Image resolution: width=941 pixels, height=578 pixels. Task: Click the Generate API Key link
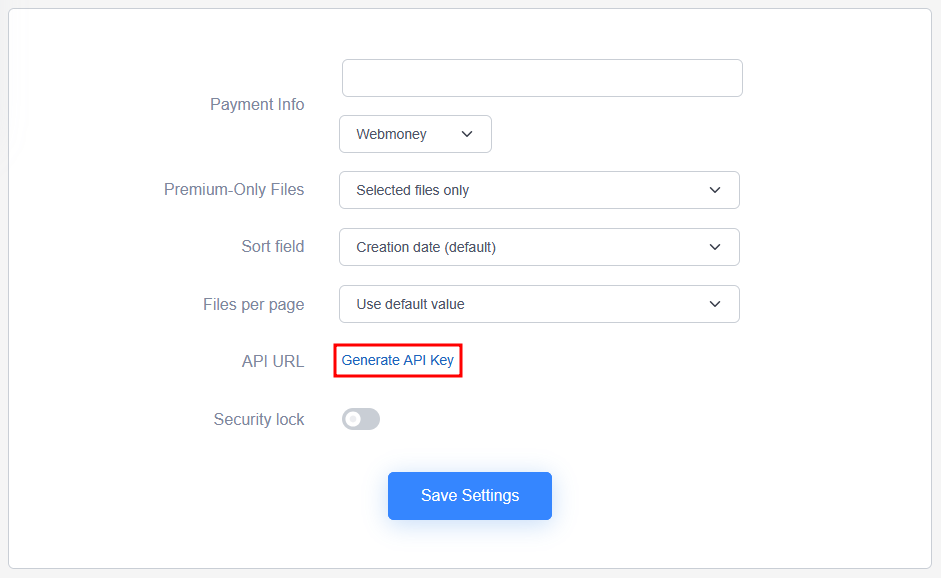tap(397, 360)
